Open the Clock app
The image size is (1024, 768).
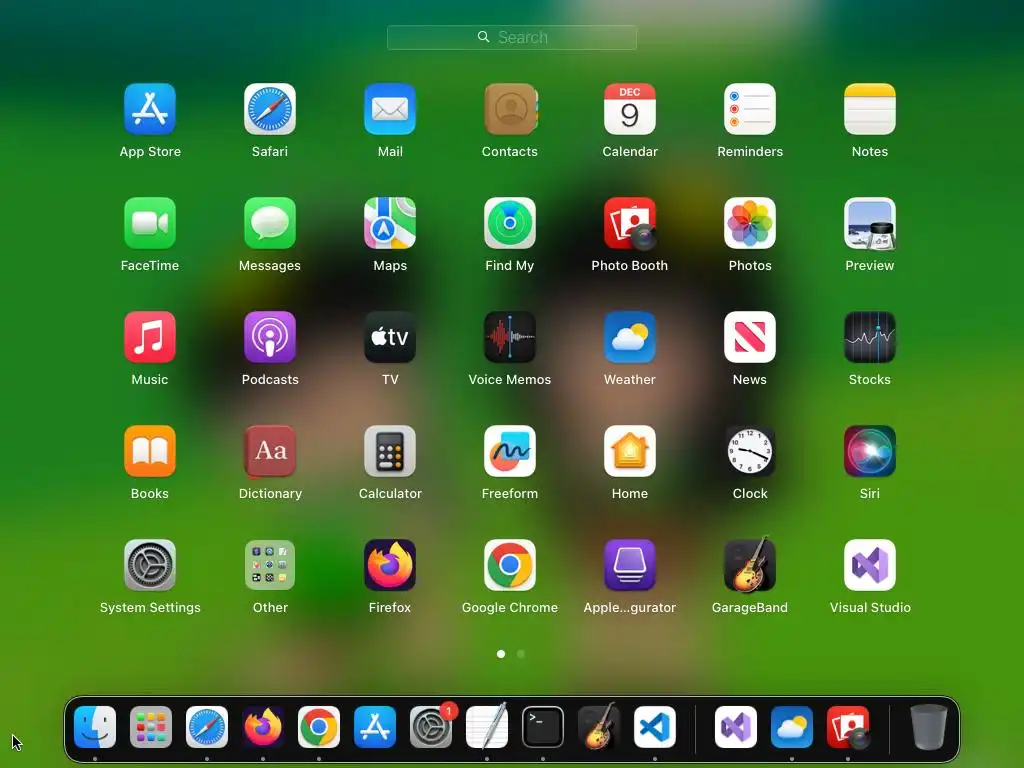point(750,451)
